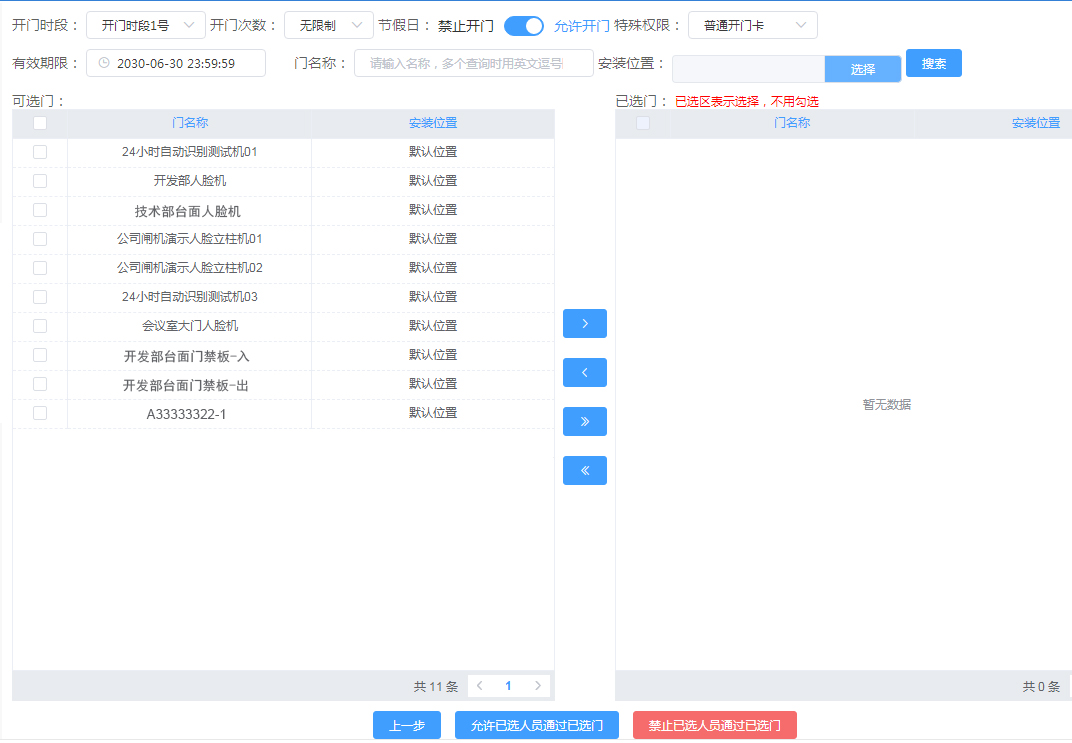
Task: Click the move-all-right double arrow button
Action: (585, 422)
